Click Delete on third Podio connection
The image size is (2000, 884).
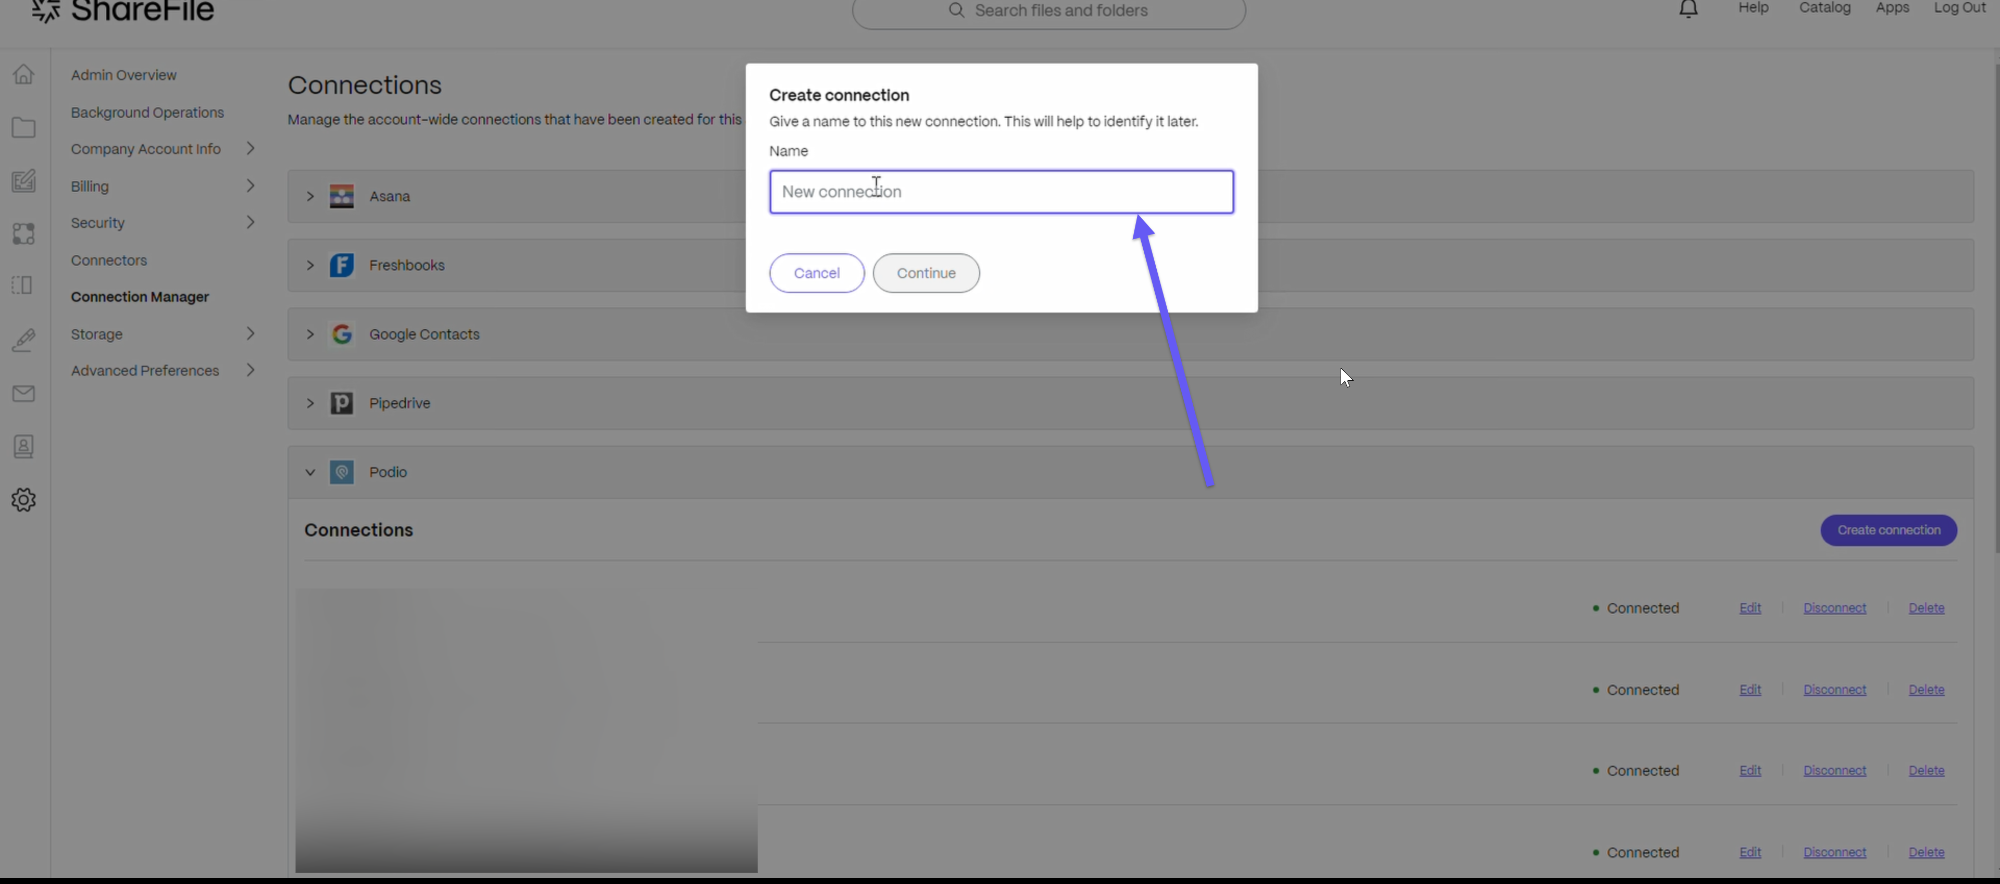point(1926,771)
